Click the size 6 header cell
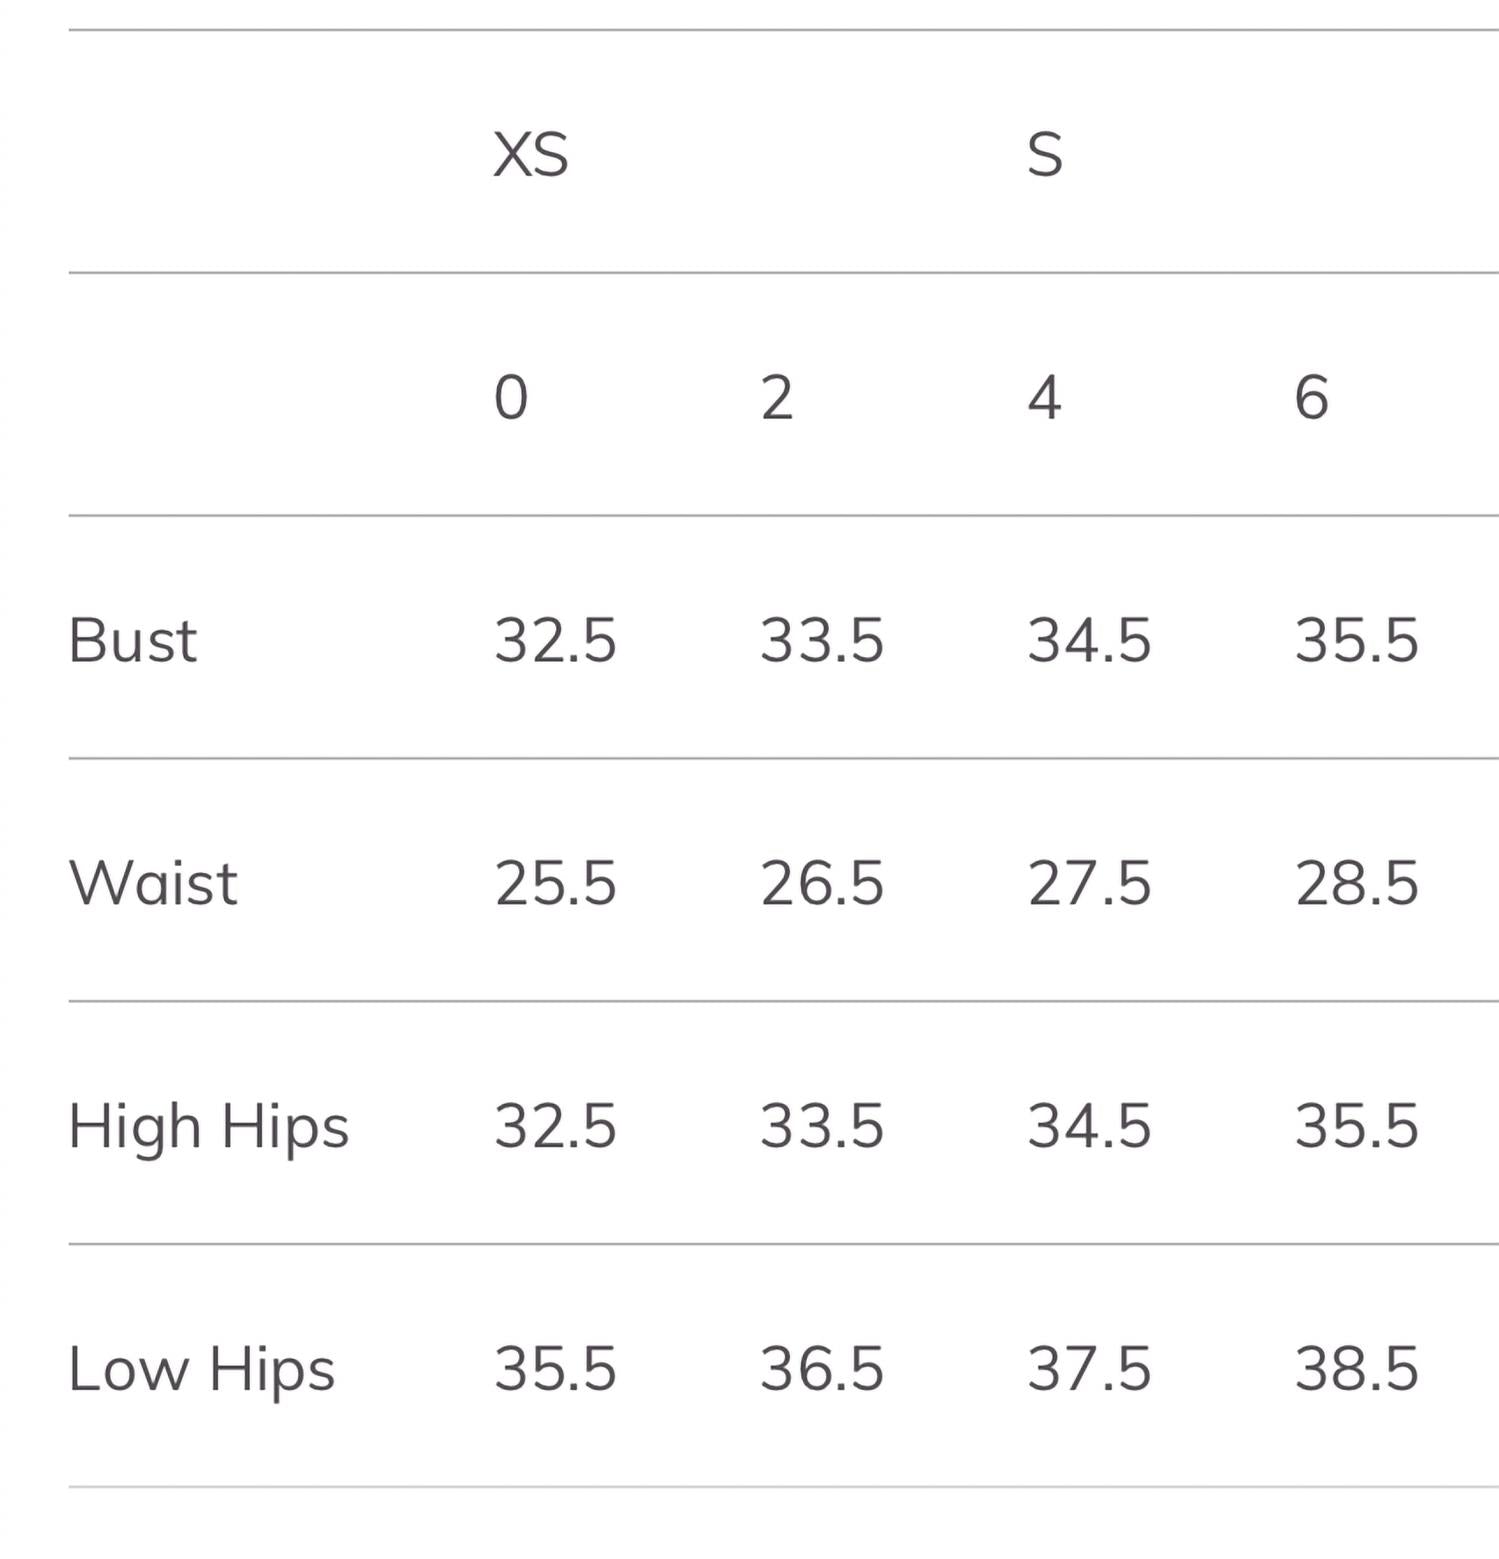 (1312, 397)
